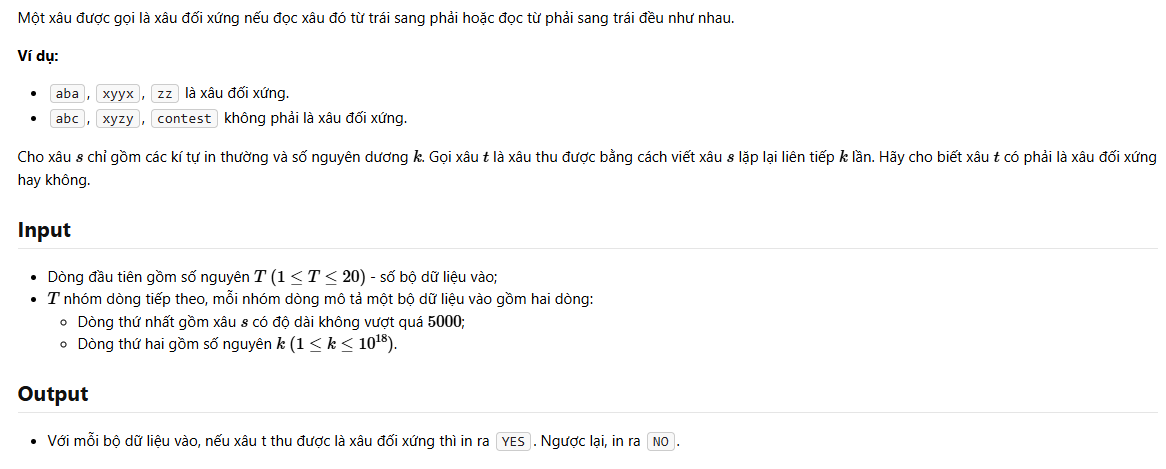Click the line starting 'Dòng thứ hai gồm số nguyên'
The image size is (1166, 469).
(238, 344)
